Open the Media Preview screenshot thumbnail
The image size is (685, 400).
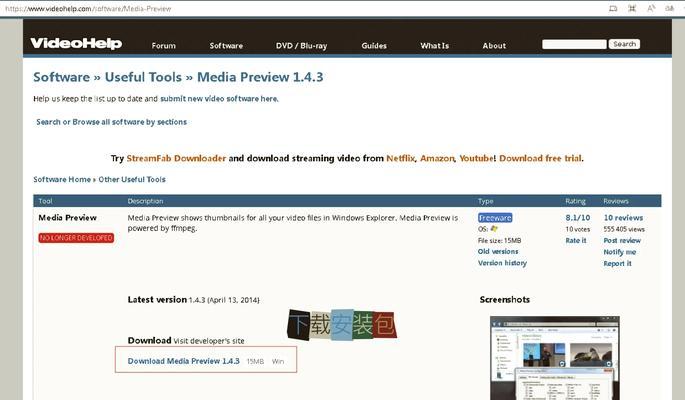554,358
